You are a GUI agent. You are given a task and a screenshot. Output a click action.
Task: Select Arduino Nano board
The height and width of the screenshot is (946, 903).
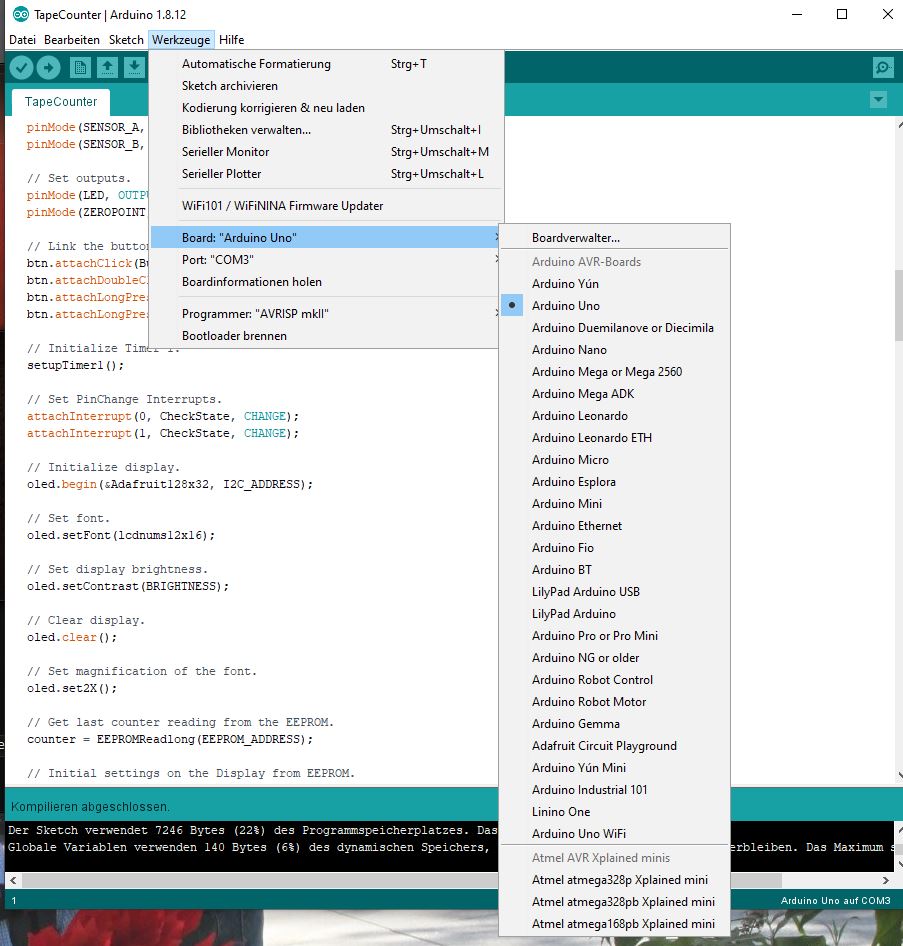pyautogui.click(x=615, y=350)
